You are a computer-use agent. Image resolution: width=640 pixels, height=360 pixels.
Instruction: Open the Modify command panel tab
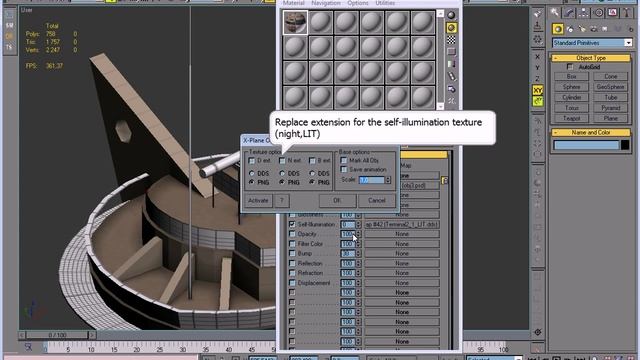[569, 13]
